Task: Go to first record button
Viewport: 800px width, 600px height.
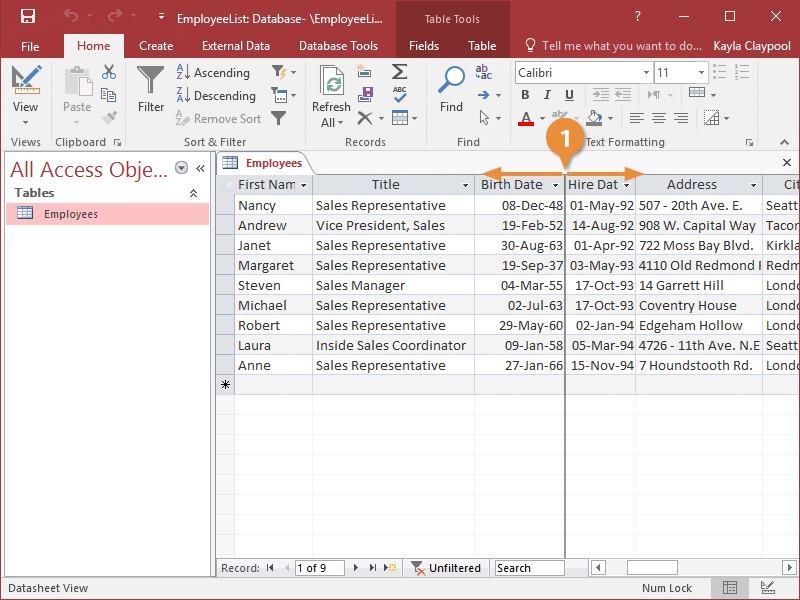Action: tap(270, 568)
